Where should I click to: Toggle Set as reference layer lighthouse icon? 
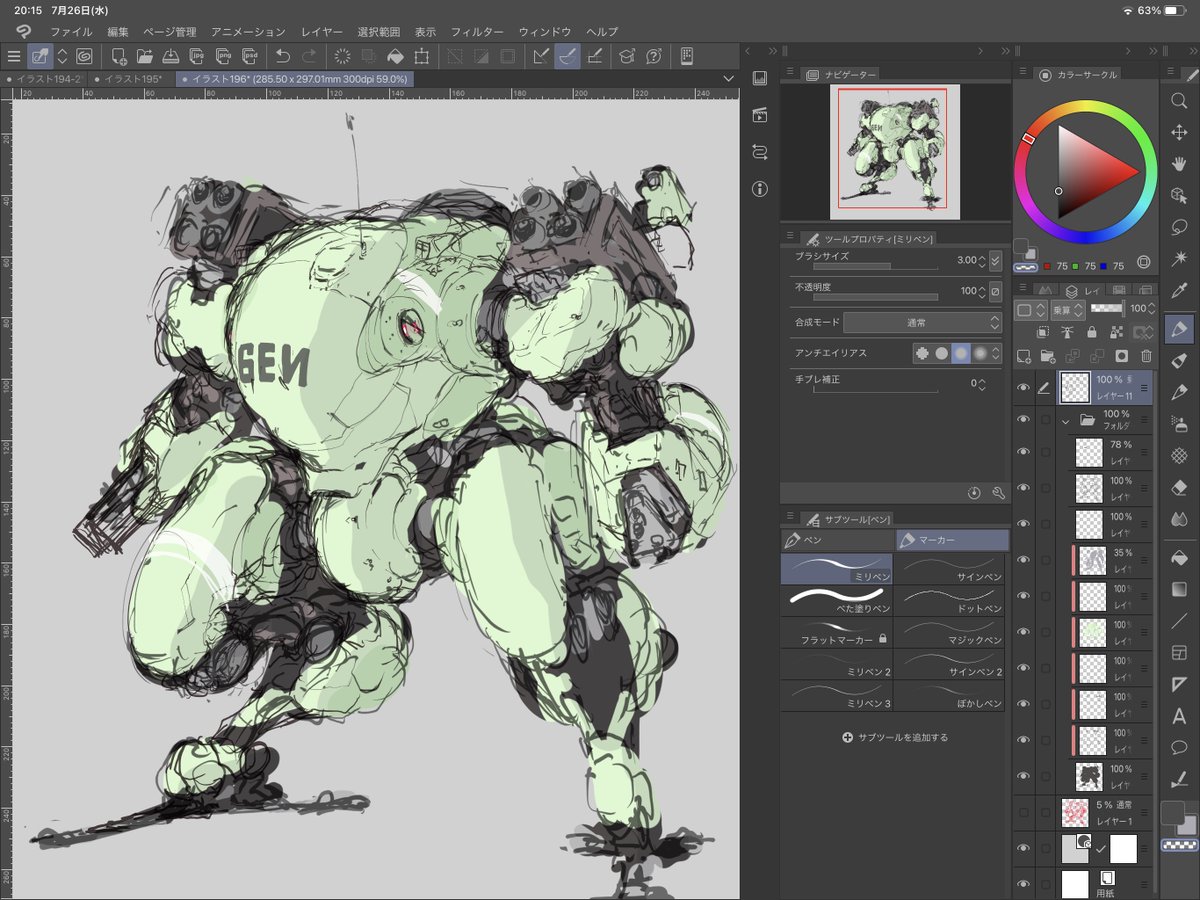[1066, 332]
